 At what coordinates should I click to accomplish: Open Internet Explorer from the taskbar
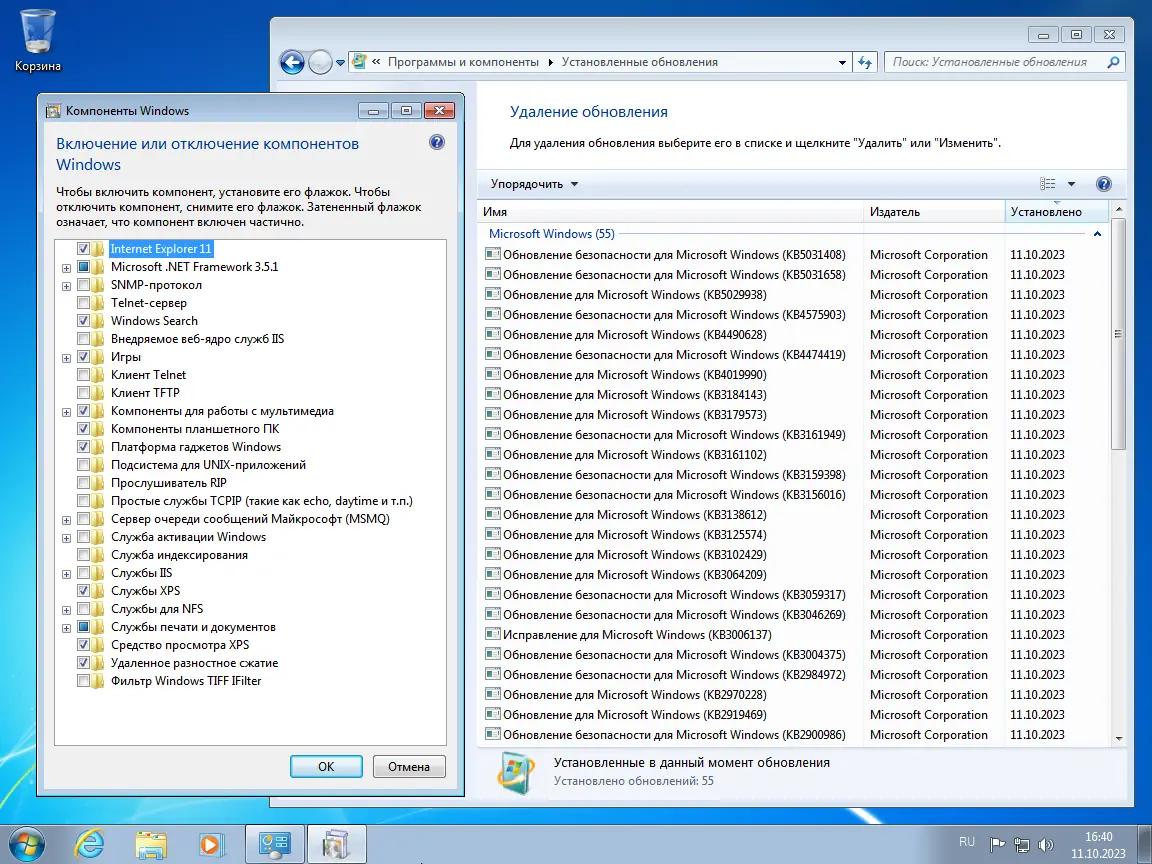(x=89, y=843)
